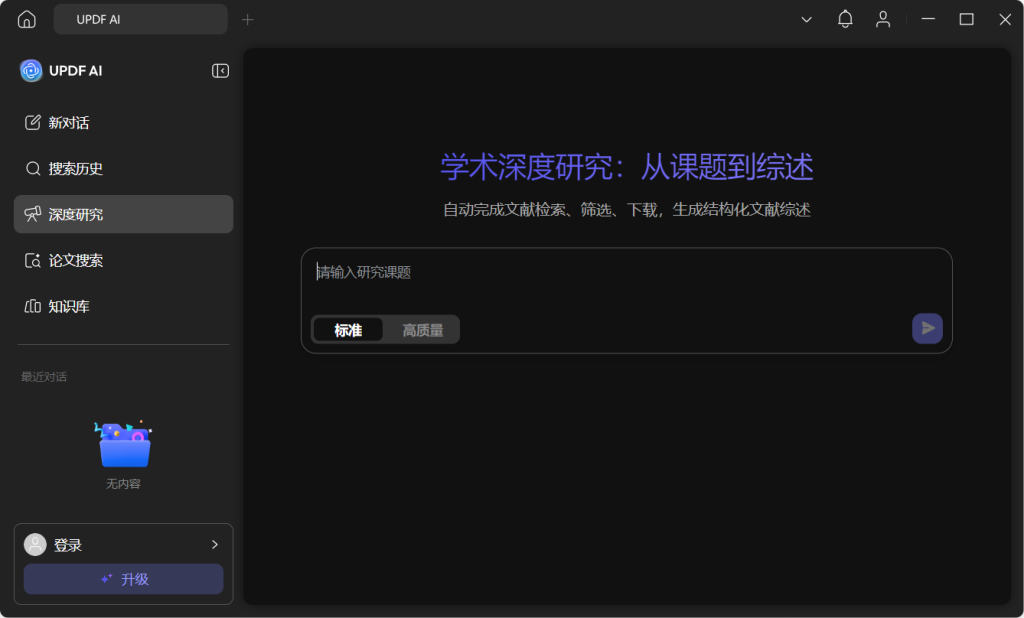Select 标准 mode
This screenshot has height=618, width=1024.
(x=348, y=330)
